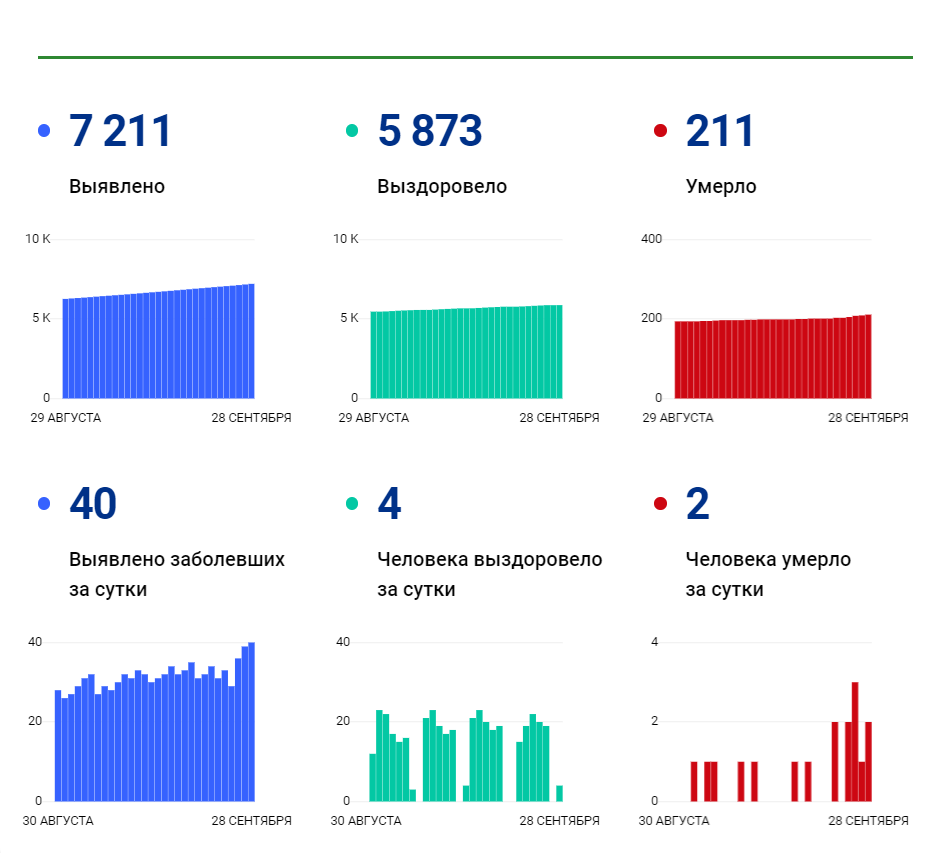The height and width of the screenshot is (853, 939).
Task: Click the last blue bar in daily detected chart
Action: point(252,722)
